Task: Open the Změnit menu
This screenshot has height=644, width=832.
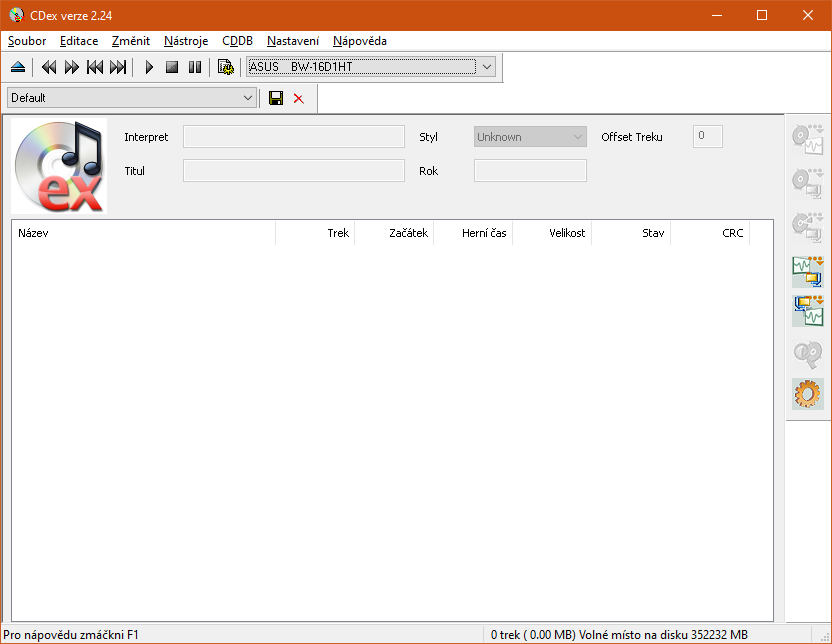Action: [x=131, y=41]
